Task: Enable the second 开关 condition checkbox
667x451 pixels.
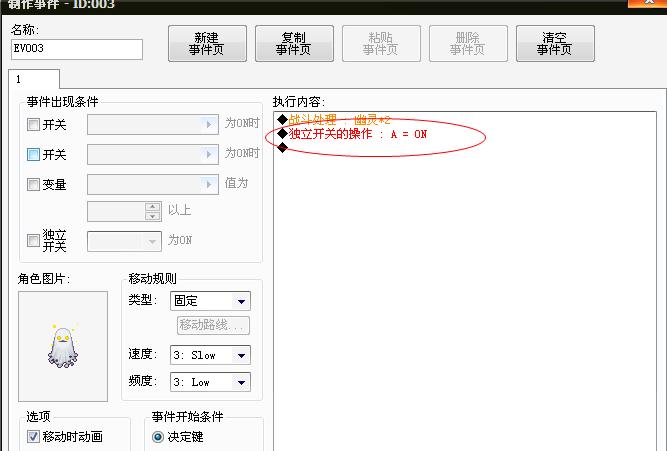Action: coord(33,154)
